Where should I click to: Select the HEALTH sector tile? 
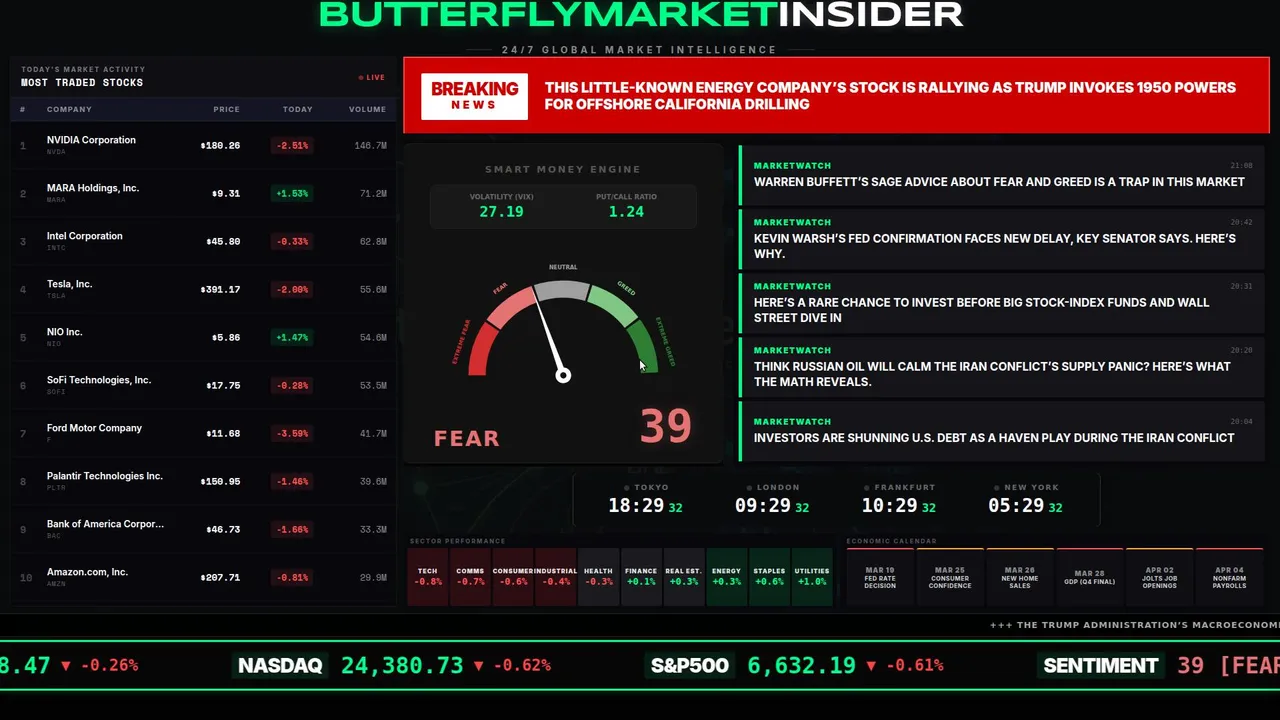598,577
